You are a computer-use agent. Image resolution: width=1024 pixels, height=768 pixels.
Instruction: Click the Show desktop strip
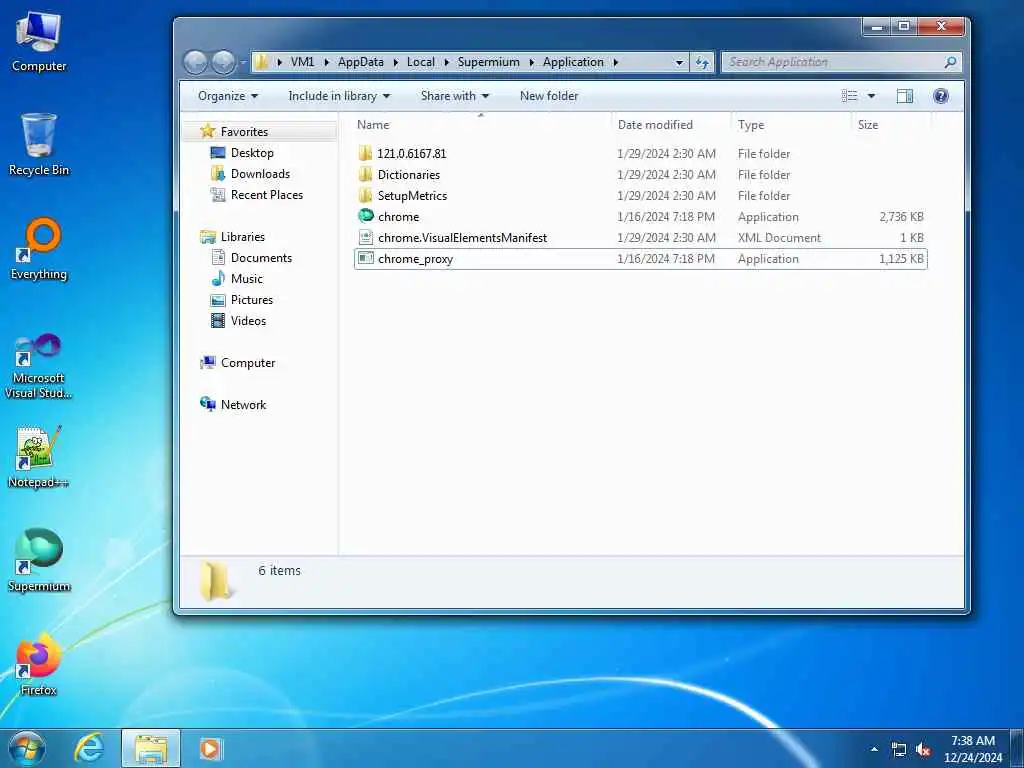click(x=1017, y=748)
